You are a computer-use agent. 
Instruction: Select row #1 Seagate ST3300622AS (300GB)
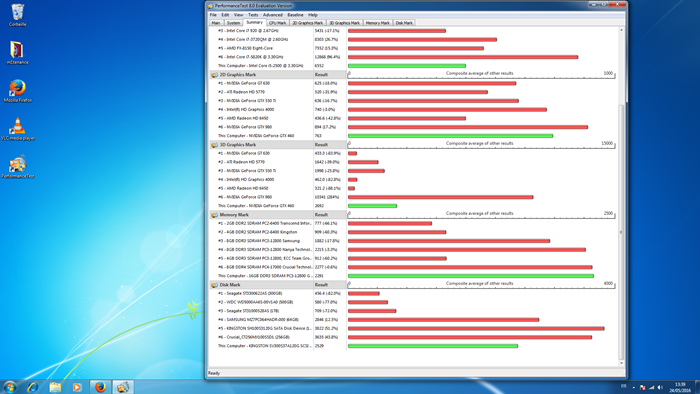(412, 294)
